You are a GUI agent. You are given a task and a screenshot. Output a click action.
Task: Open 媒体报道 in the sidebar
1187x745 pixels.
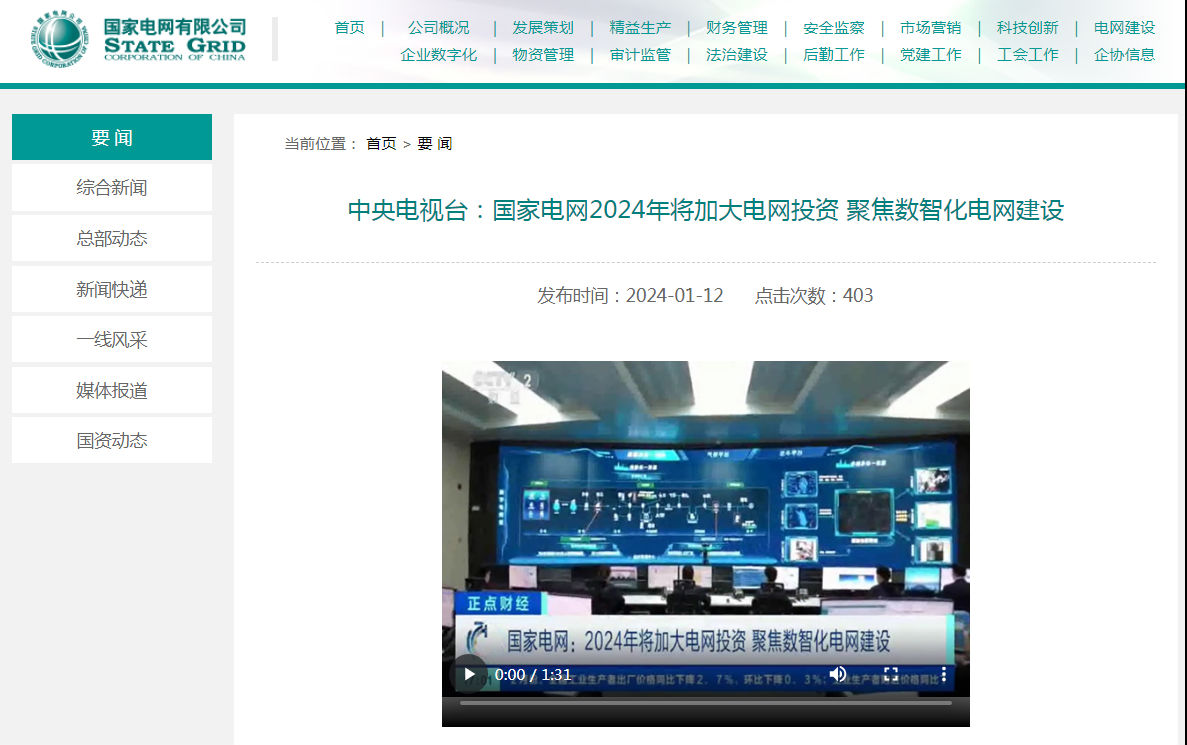click(112, 390)
